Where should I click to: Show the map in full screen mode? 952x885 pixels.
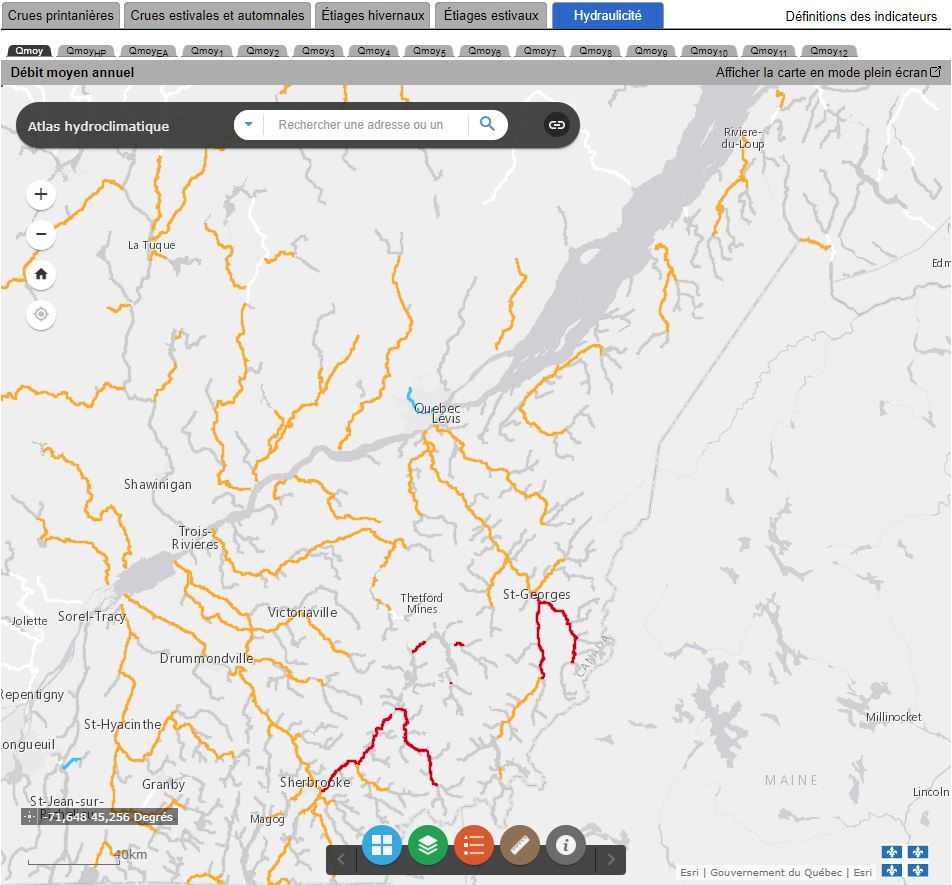click(828, 73)
